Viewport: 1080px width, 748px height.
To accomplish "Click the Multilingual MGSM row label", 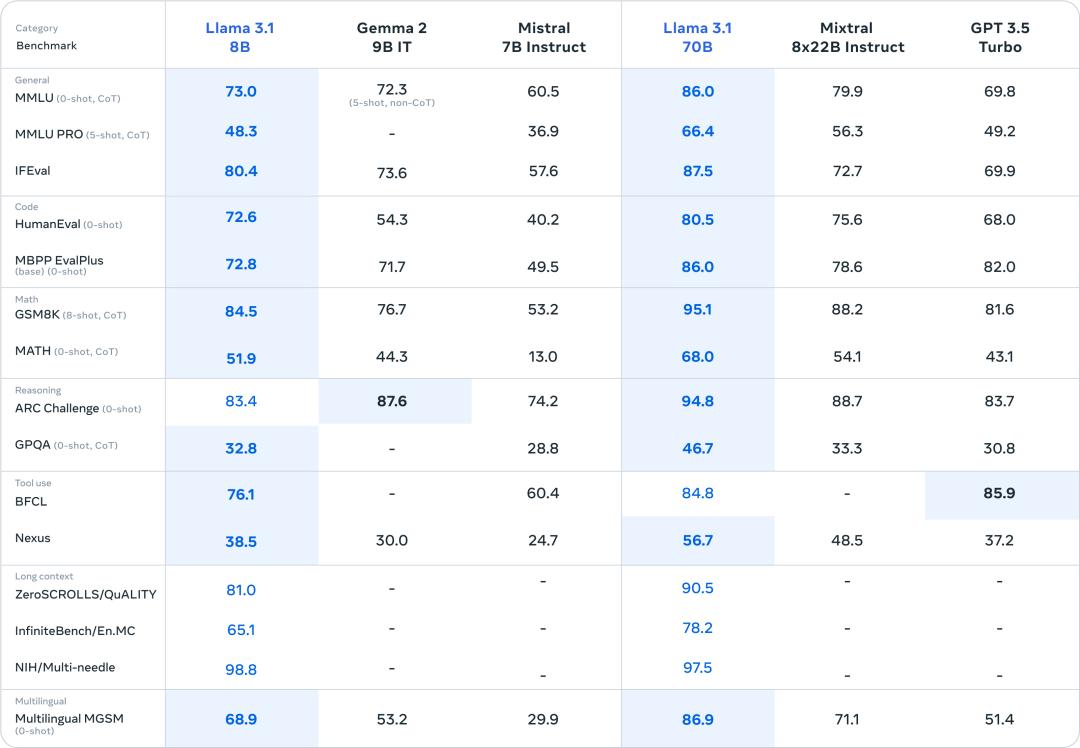I will 69,718.
